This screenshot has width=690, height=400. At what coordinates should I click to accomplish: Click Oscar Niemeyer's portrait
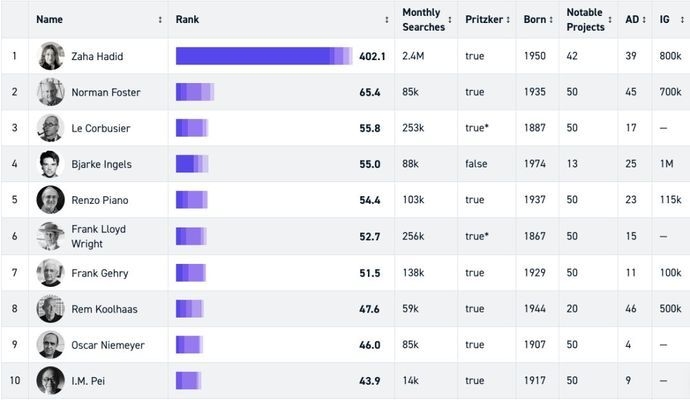pyautogui.click(x=51, y=345)
